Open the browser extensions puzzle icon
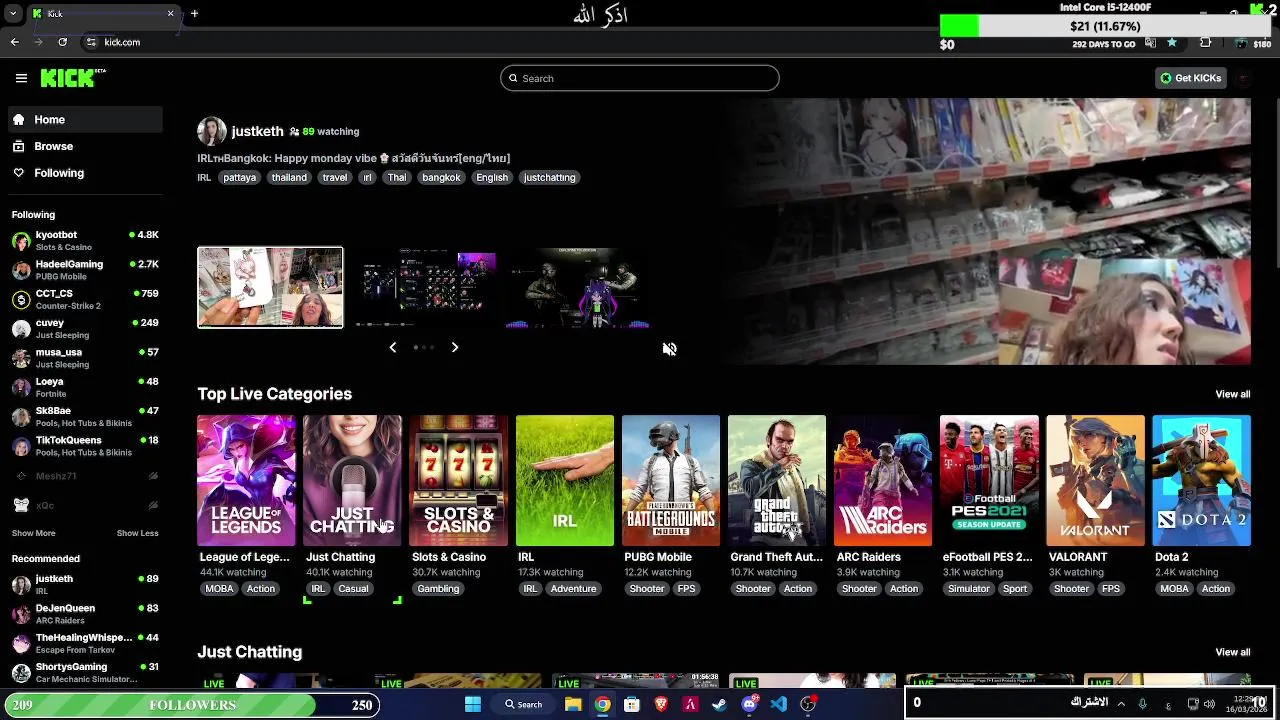1280x720 pixels. point(1205,42)
